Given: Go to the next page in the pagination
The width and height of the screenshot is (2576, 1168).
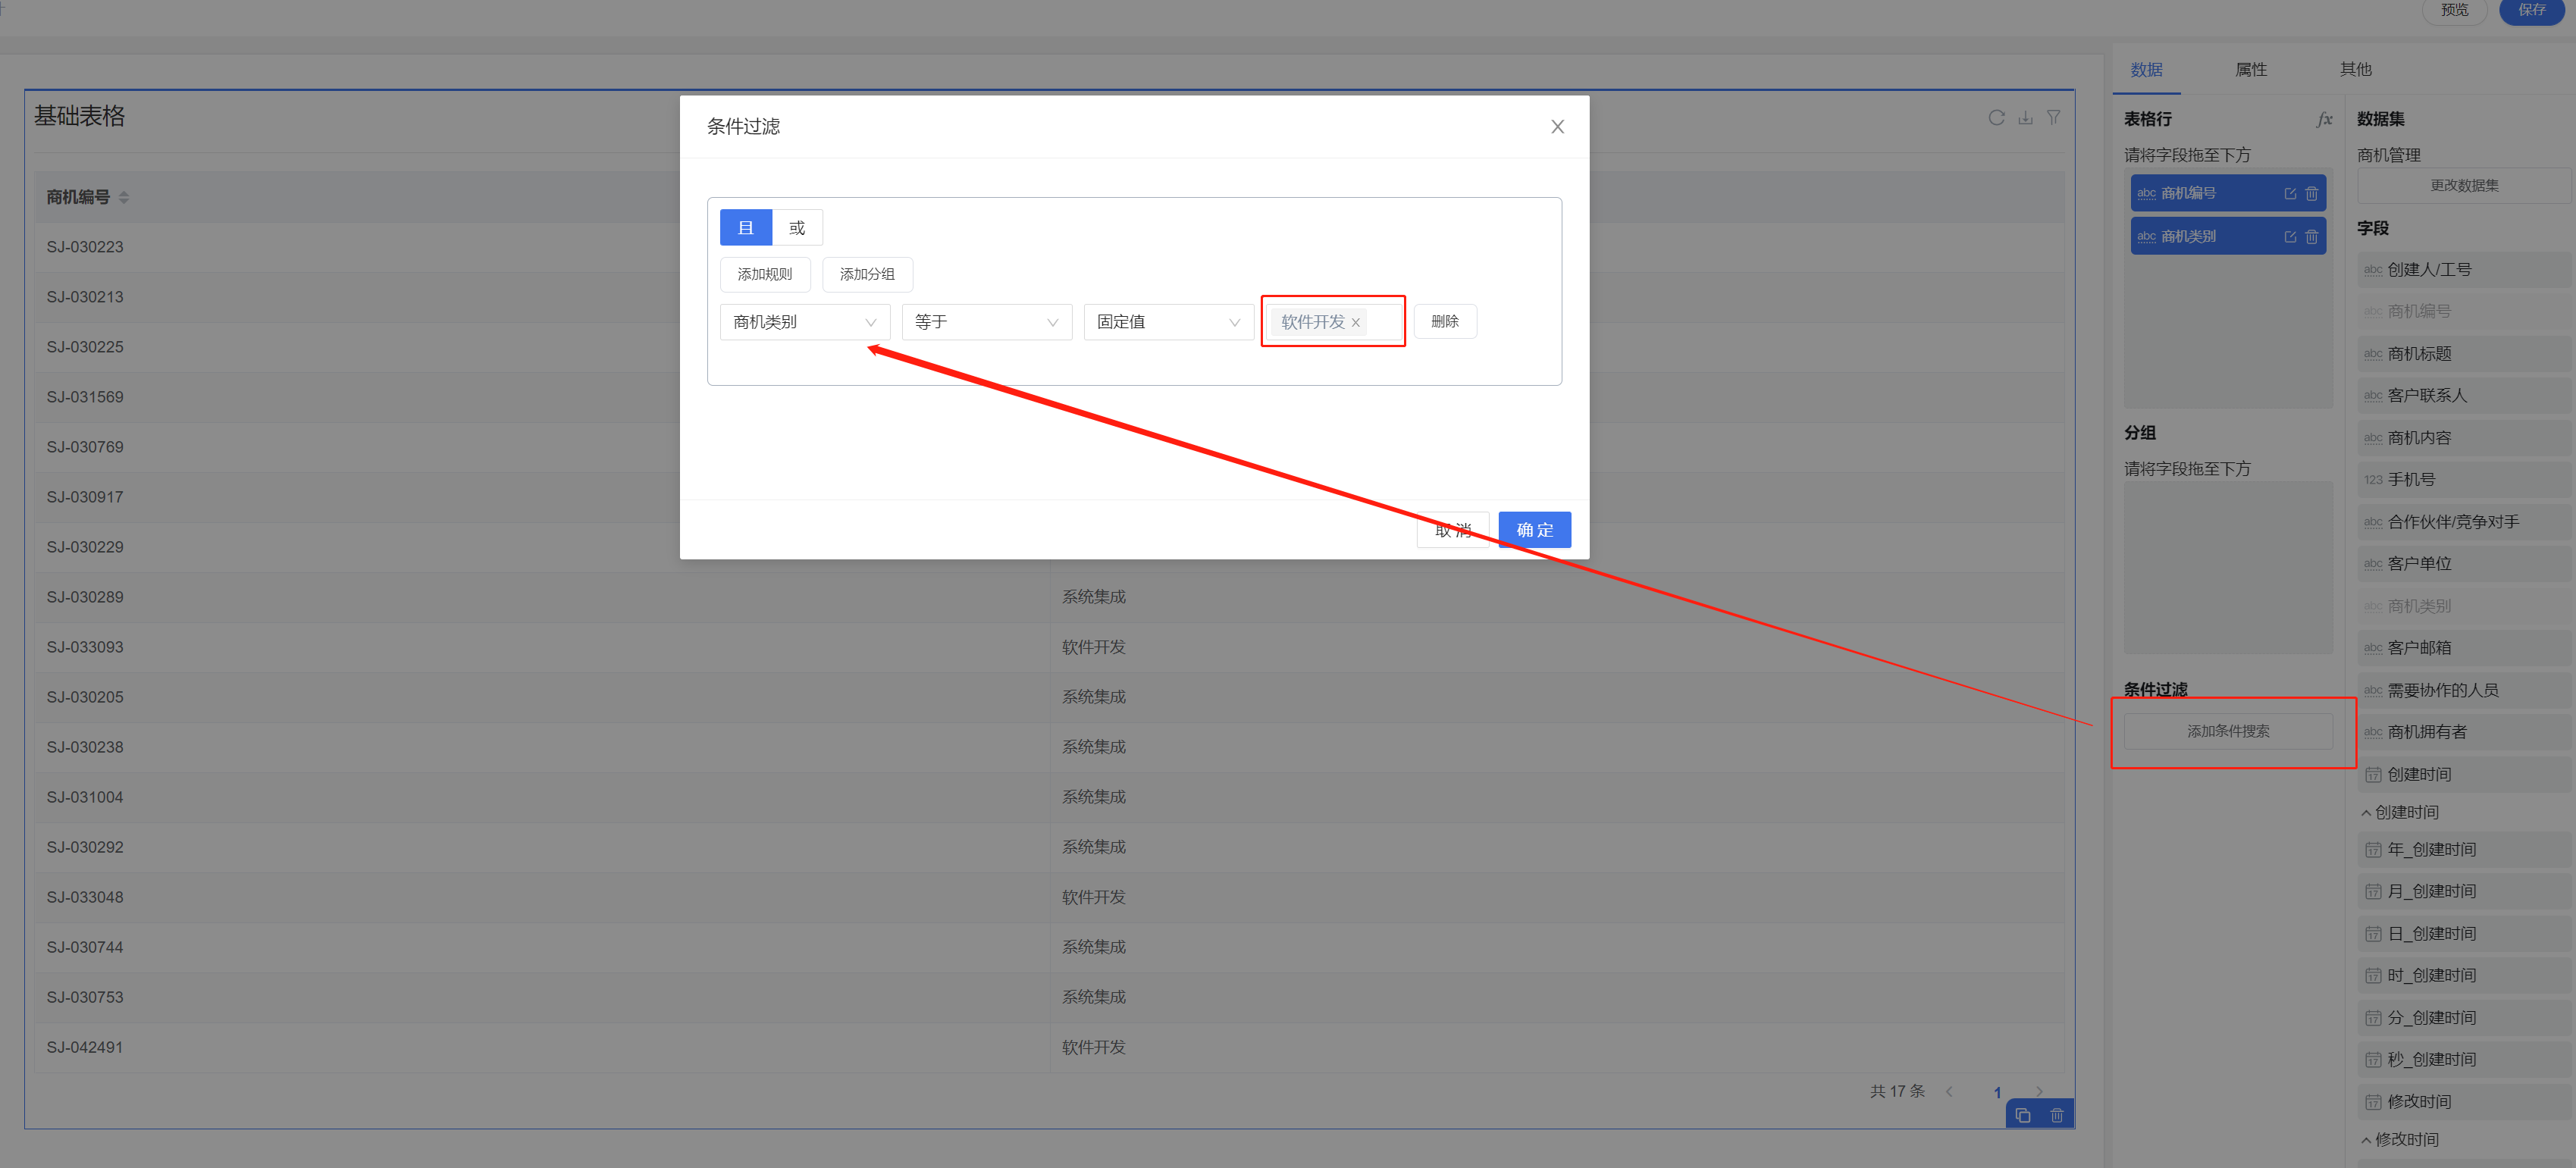Looking at the screenshot, I should click(x=2039, y=1092).
